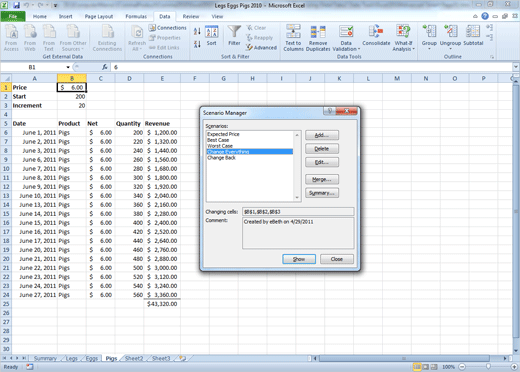
Task: Toggle the Filter funnel
Action: click(x=234, y=35)
